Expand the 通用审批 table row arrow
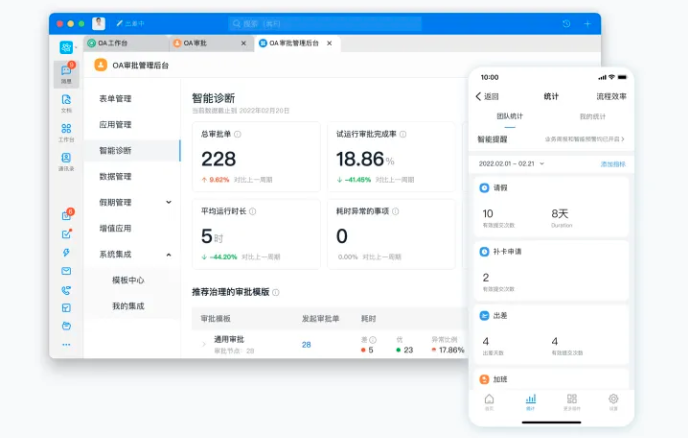The width and height of the screenshot is (688, 438). pyautogui.click(x=204, y=345)
